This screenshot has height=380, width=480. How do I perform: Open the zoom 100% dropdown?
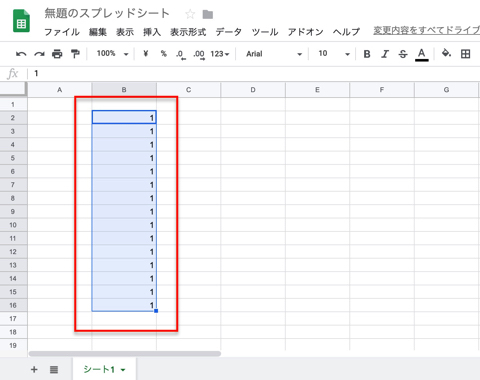112,53
